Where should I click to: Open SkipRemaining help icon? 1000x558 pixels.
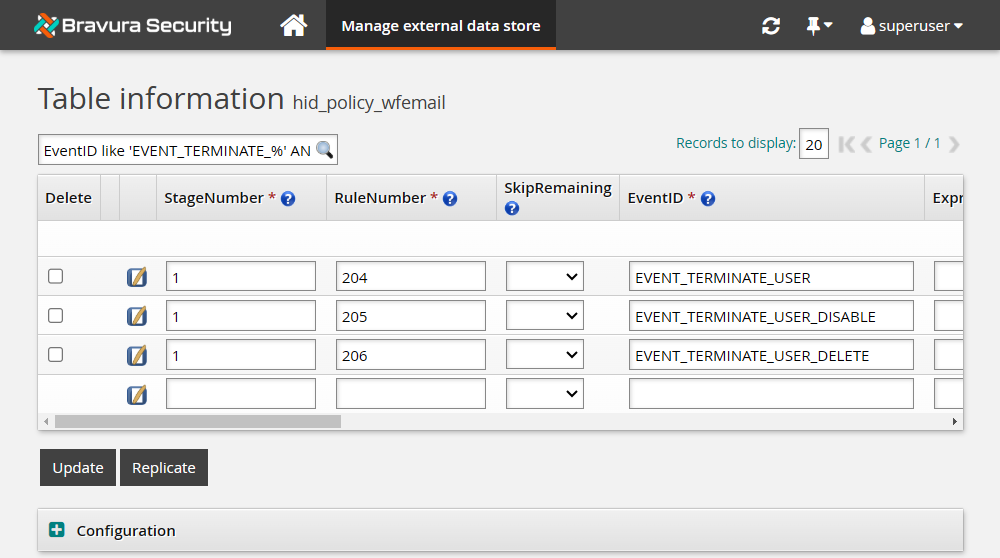(511, 209)
